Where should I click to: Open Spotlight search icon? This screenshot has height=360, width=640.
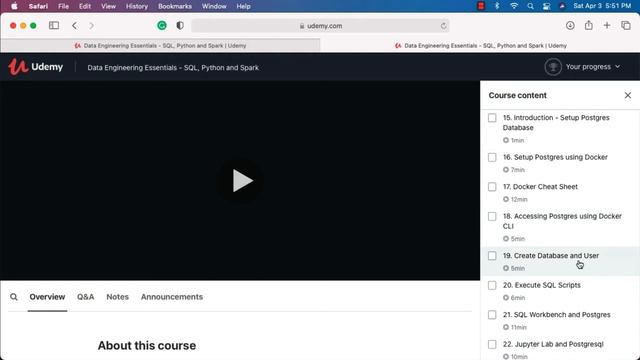click(530, 6)
